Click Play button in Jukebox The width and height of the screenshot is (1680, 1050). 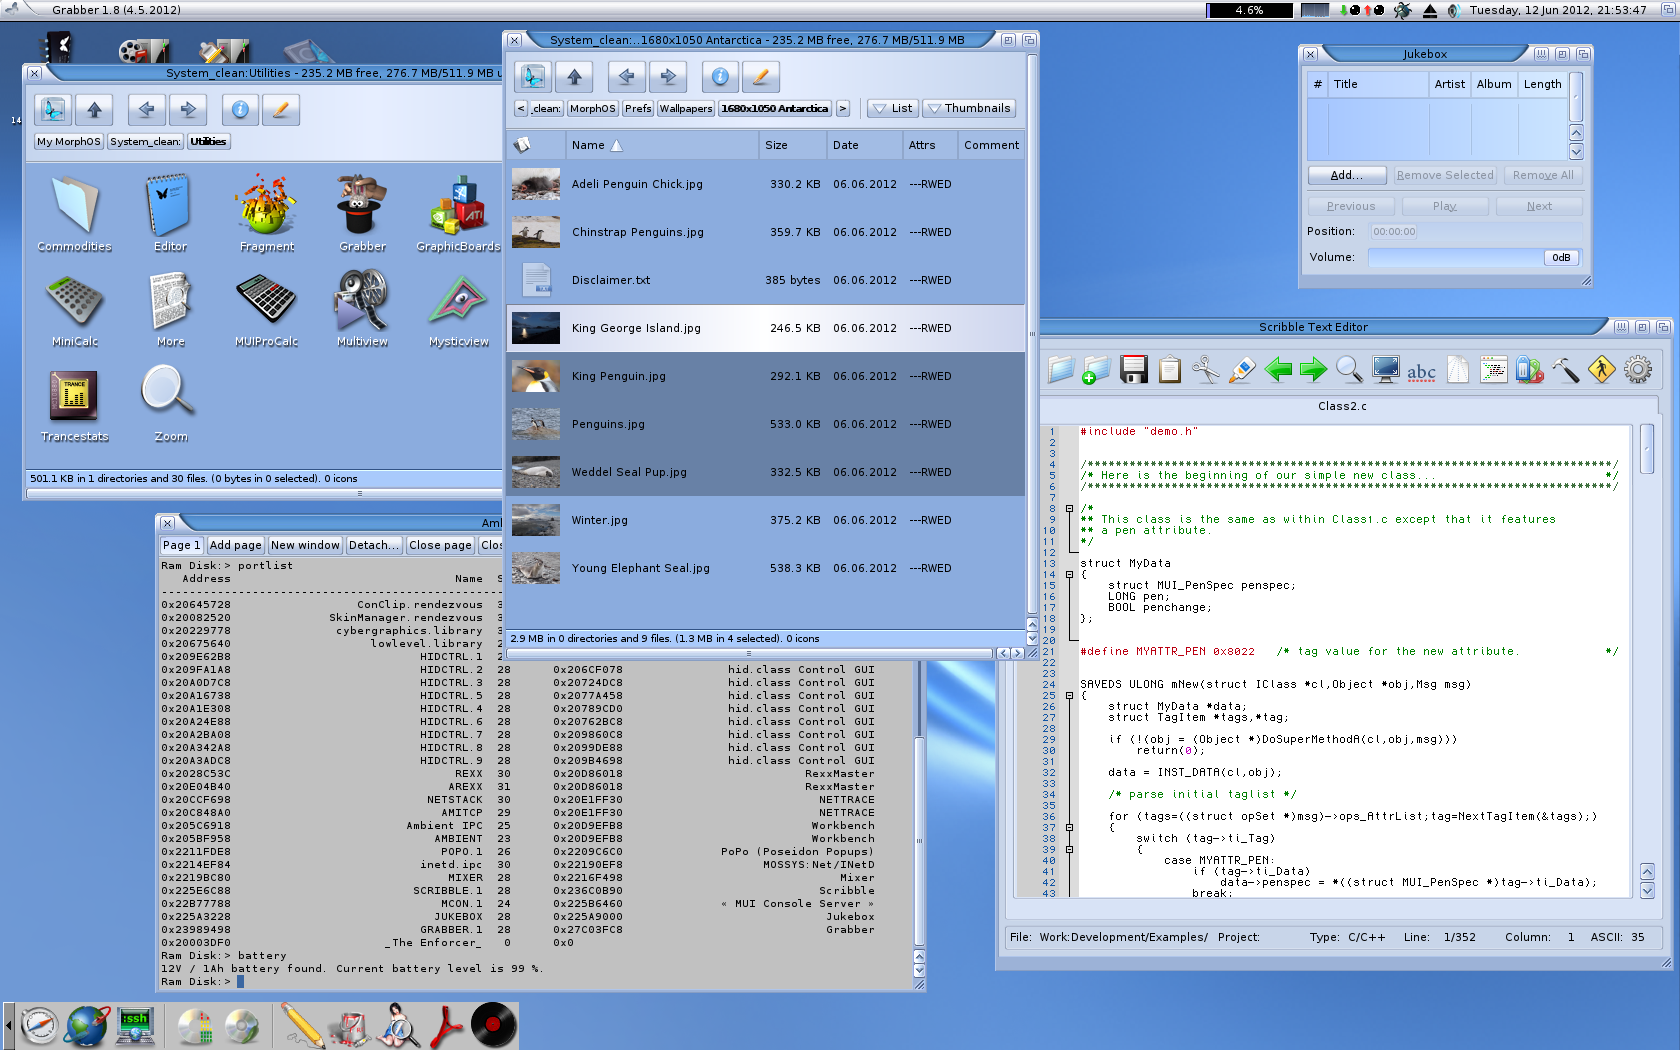tap(1444, 206)
